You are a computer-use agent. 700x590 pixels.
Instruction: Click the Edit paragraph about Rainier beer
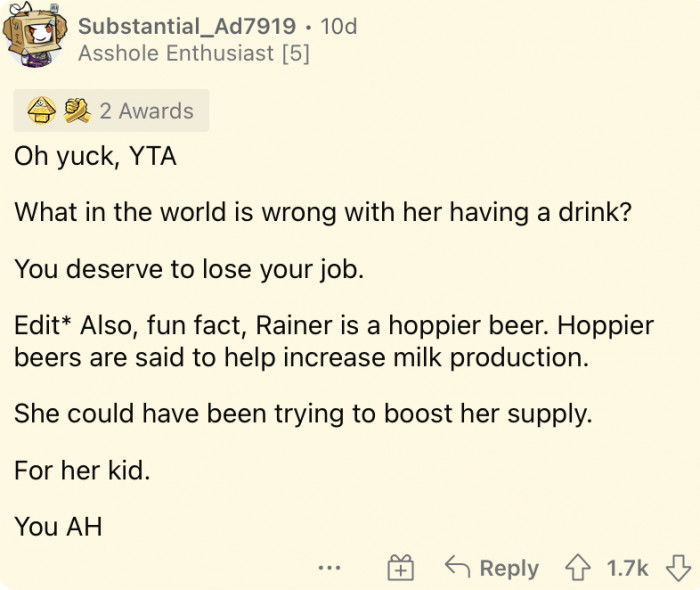click(x=333, y=342)
